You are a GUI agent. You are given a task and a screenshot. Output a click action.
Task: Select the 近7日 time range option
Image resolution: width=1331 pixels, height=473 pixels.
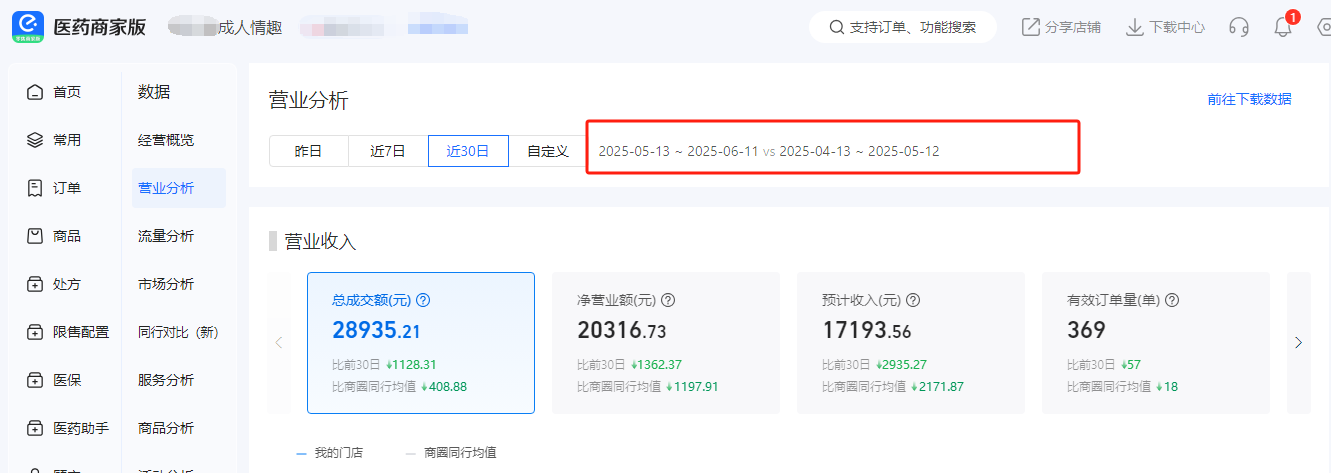pos(388,151)
